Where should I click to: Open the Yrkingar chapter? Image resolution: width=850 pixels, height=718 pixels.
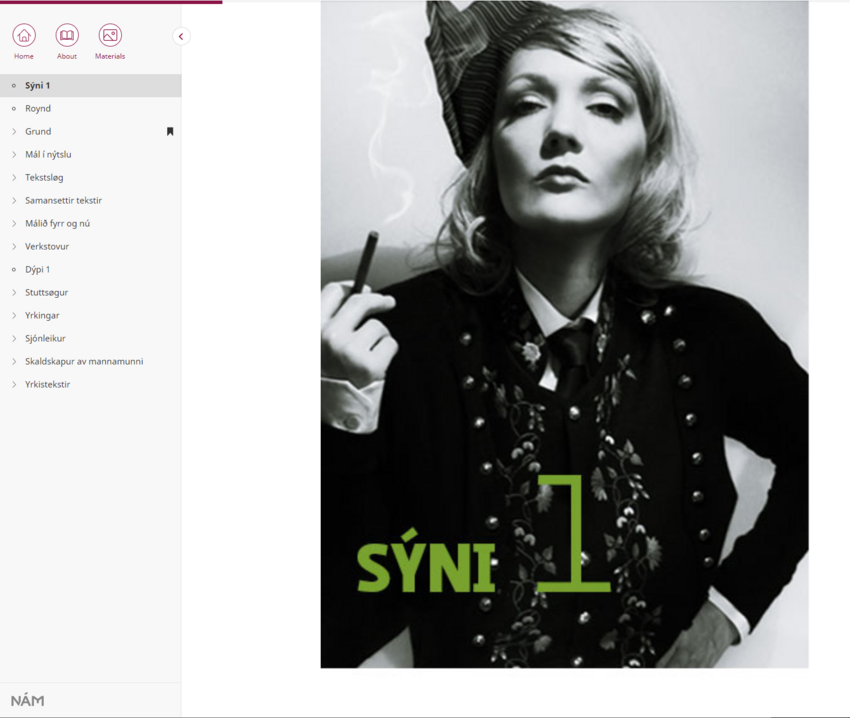point(42,315)
